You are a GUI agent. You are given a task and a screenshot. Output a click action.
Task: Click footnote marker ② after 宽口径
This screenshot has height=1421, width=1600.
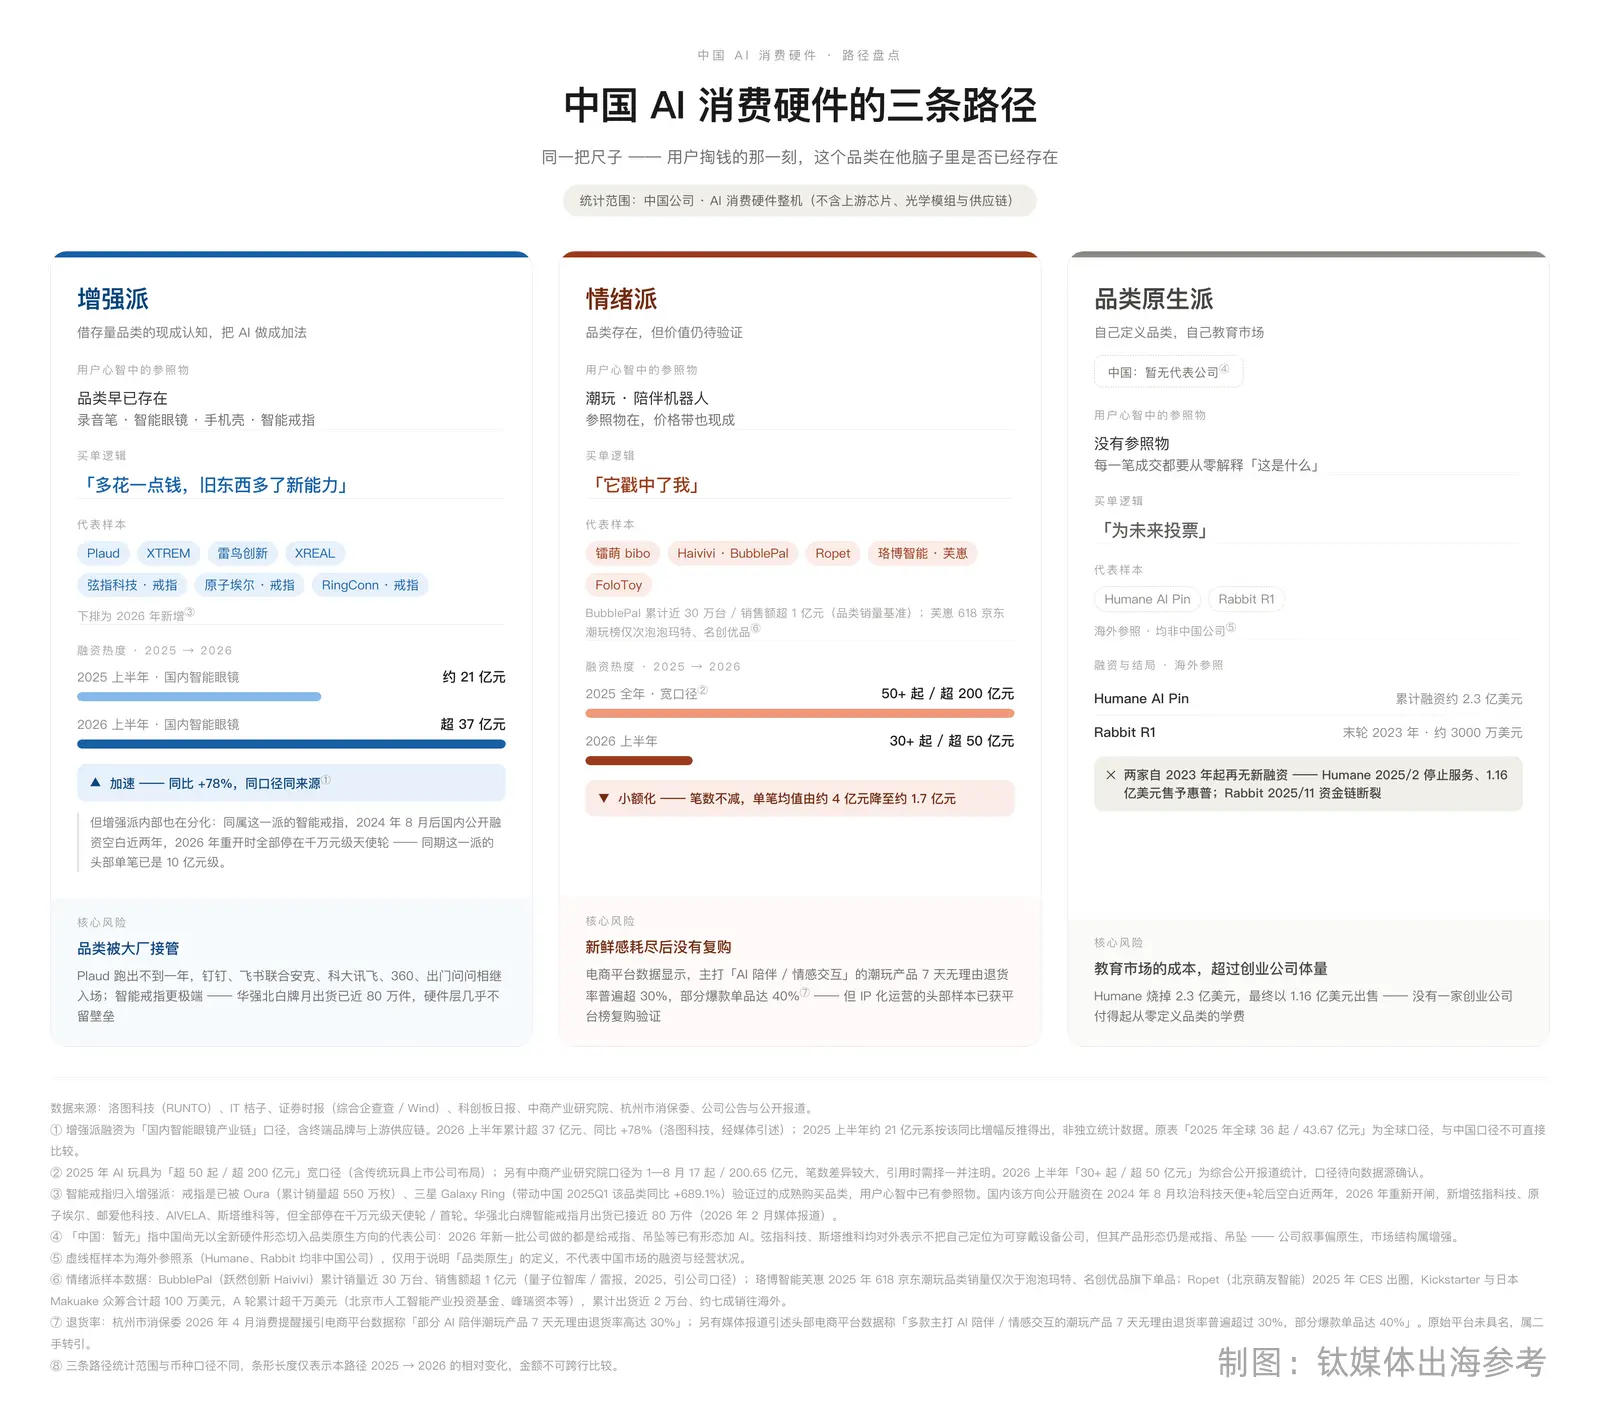tap(703, 690)
